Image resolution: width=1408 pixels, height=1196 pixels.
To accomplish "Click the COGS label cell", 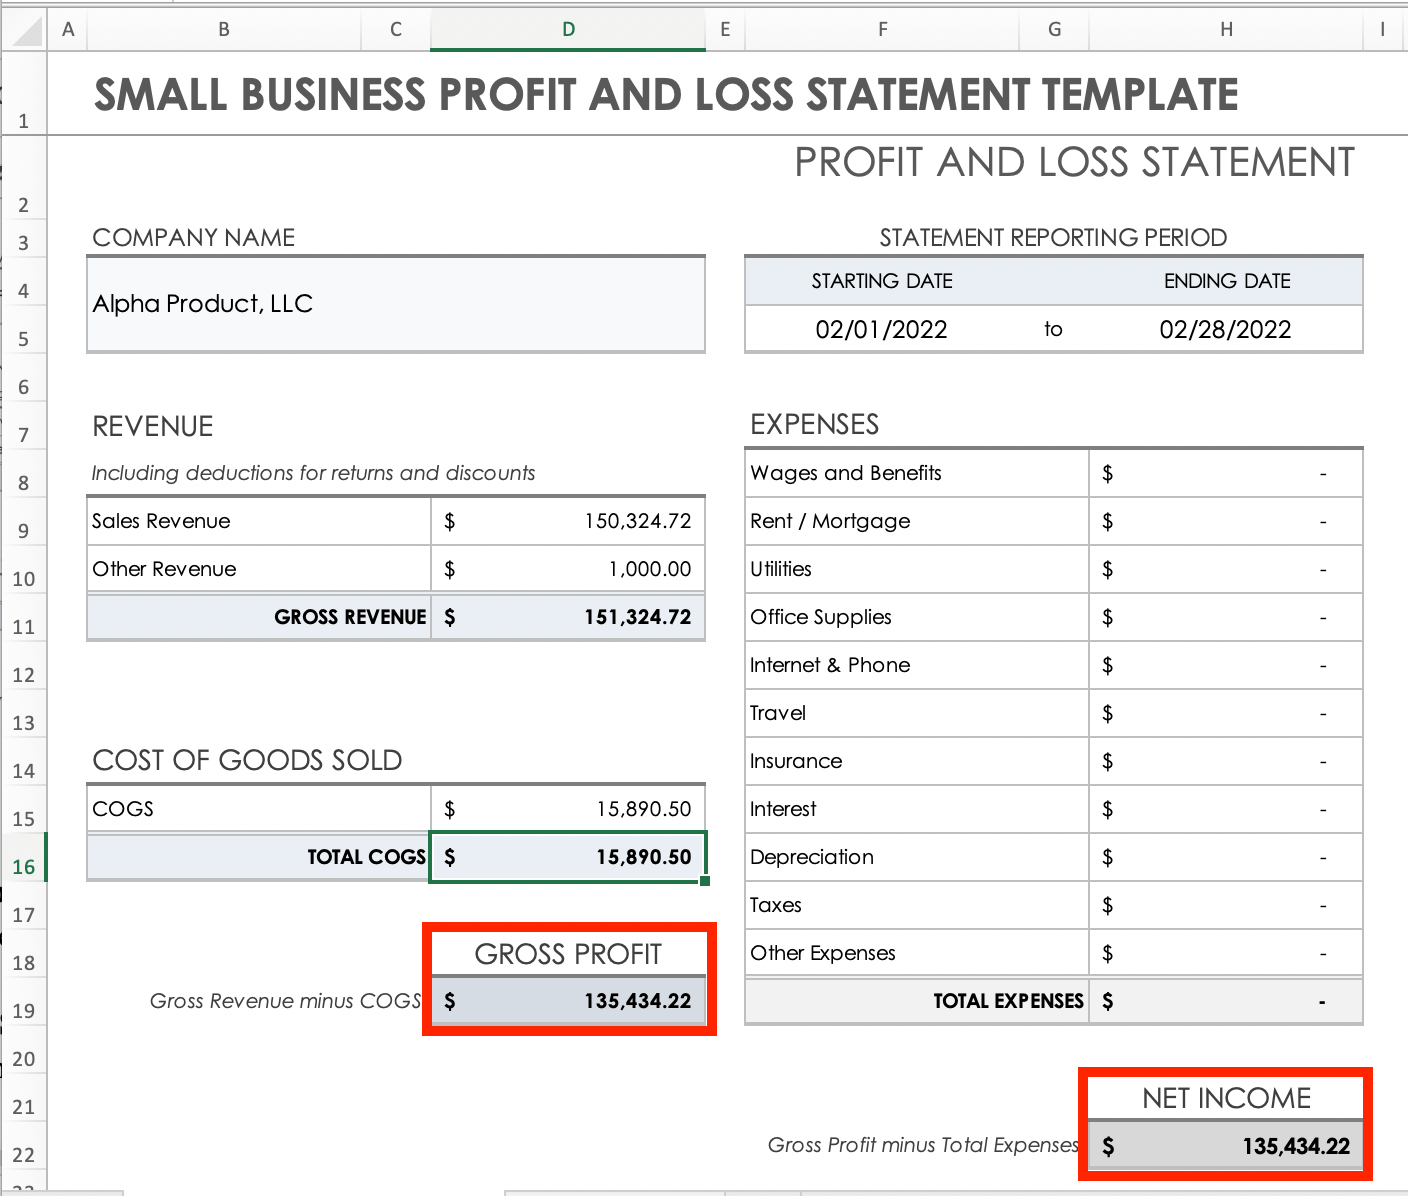I will click(x=259, y=809).
